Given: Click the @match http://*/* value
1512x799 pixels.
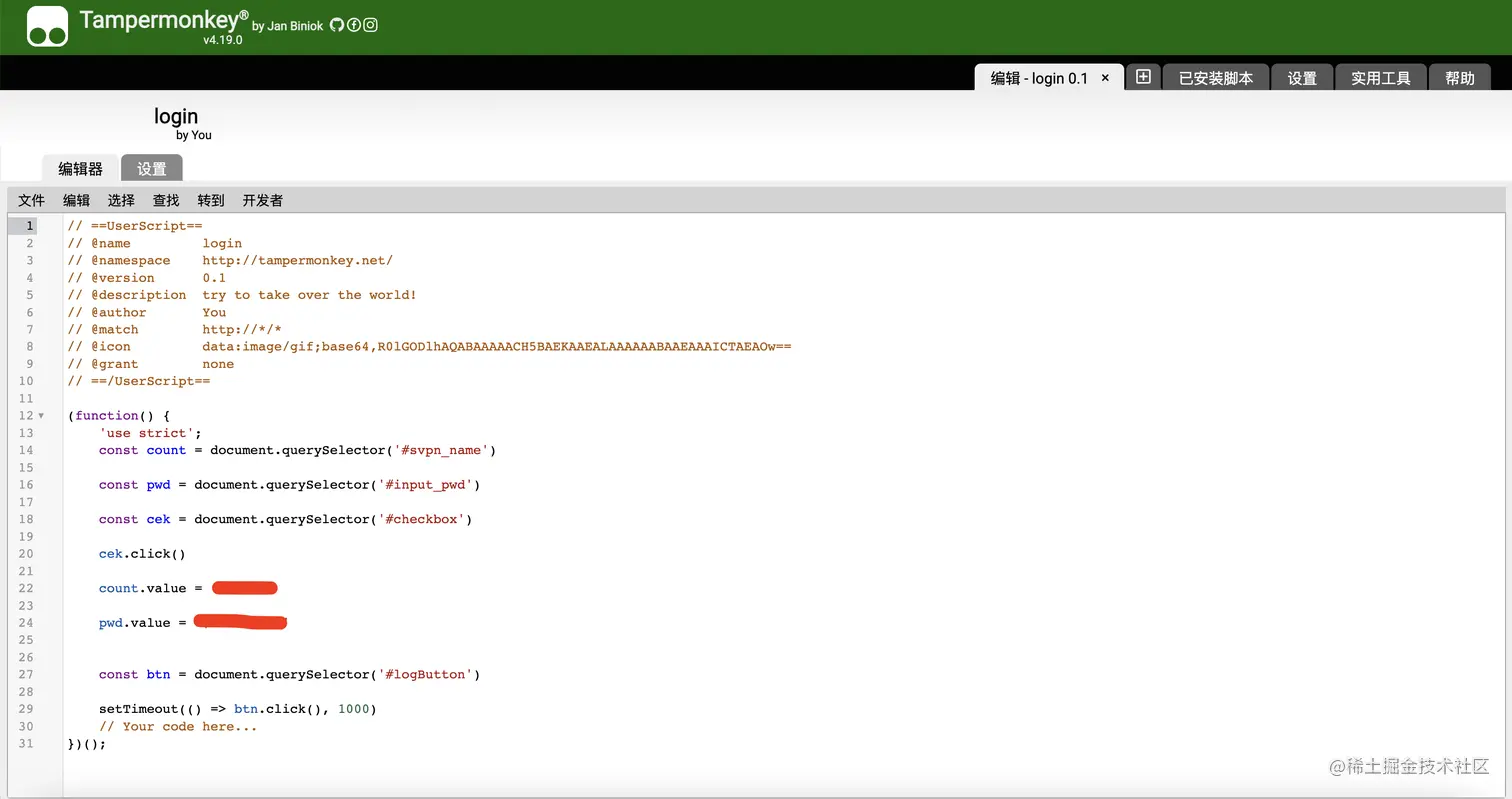Looking at the screenshot, I should (242, 329).
